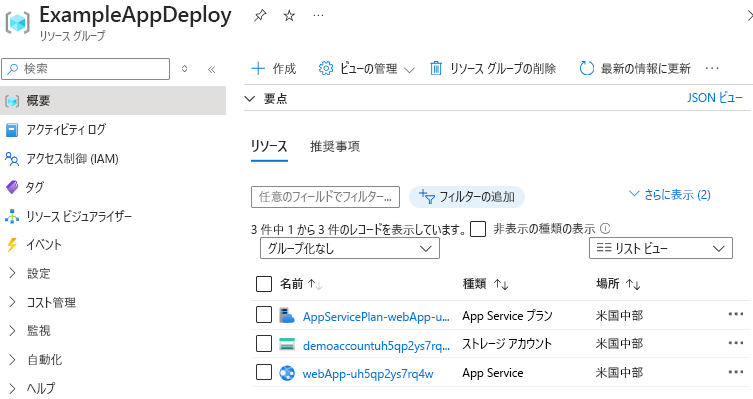753x399 pixels.
Task: Sort by 名前 column arrows
Action: tap(315, 284)
